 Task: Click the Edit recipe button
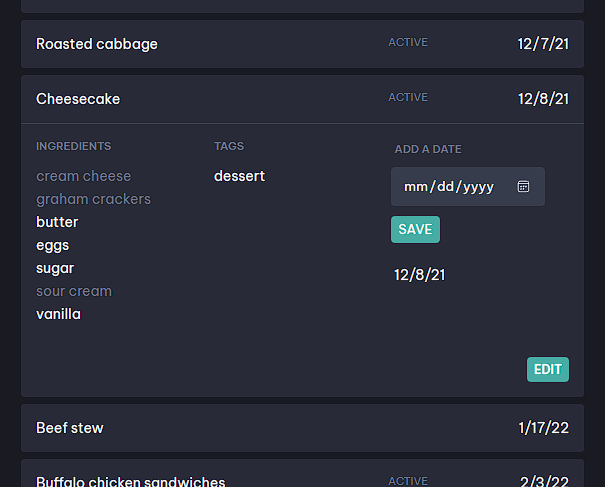(x=548, y=369)
